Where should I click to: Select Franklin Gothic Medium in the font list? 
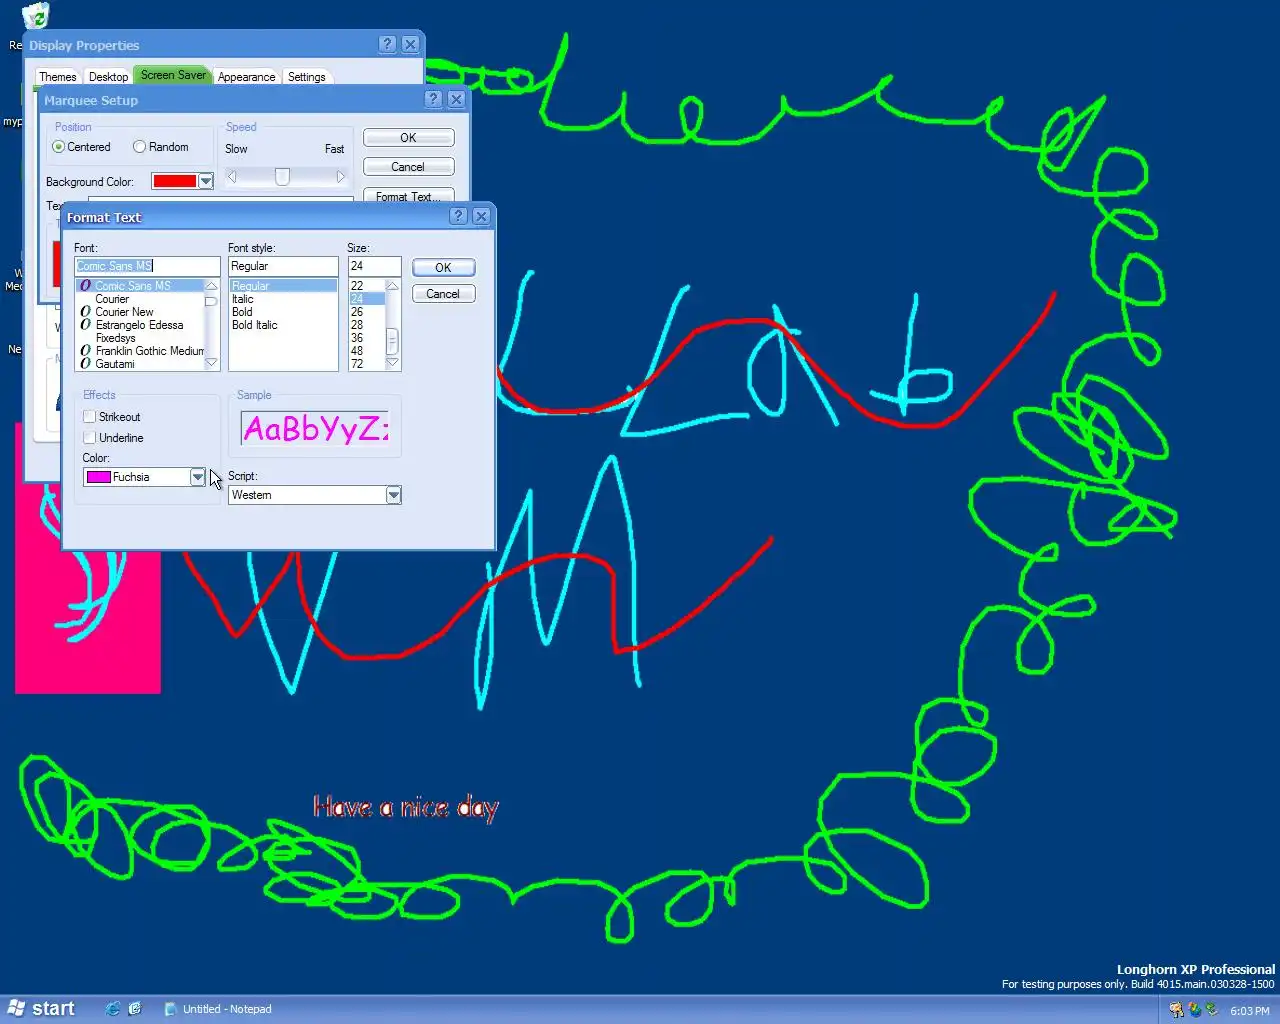pos(140,351)
